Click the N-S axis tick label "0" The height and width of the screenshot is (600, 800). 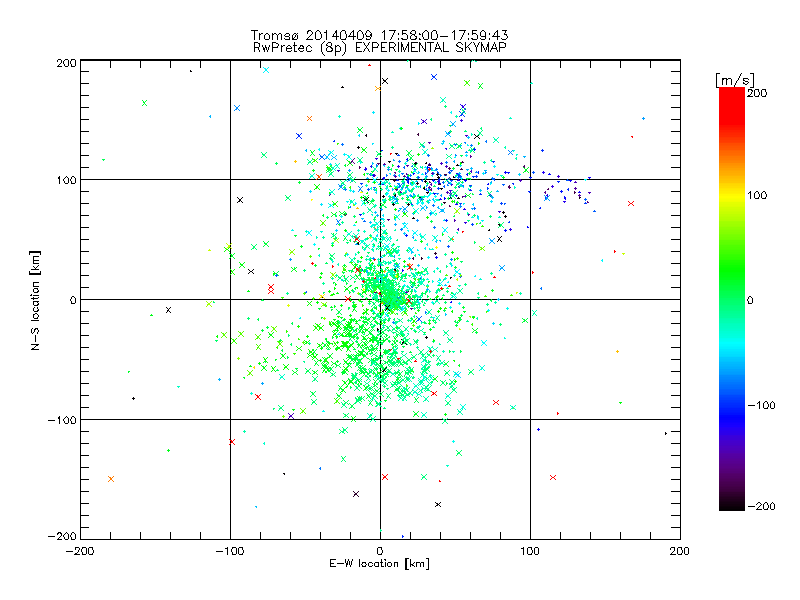[72, 300]
